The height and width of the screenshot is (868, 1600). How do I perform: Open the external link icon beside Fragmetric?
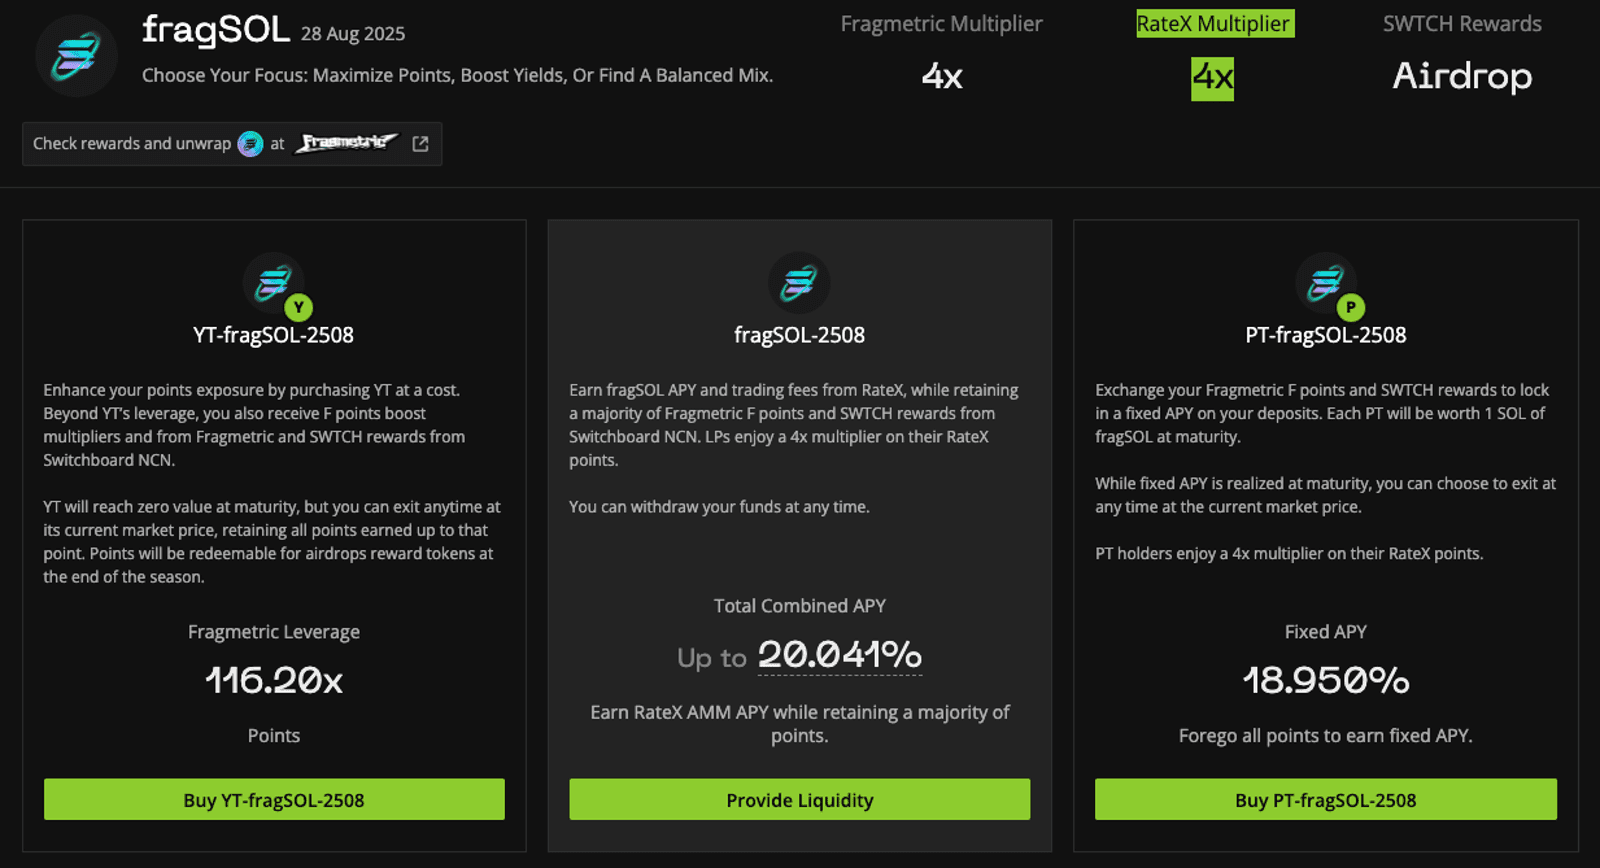pos(421,144)
